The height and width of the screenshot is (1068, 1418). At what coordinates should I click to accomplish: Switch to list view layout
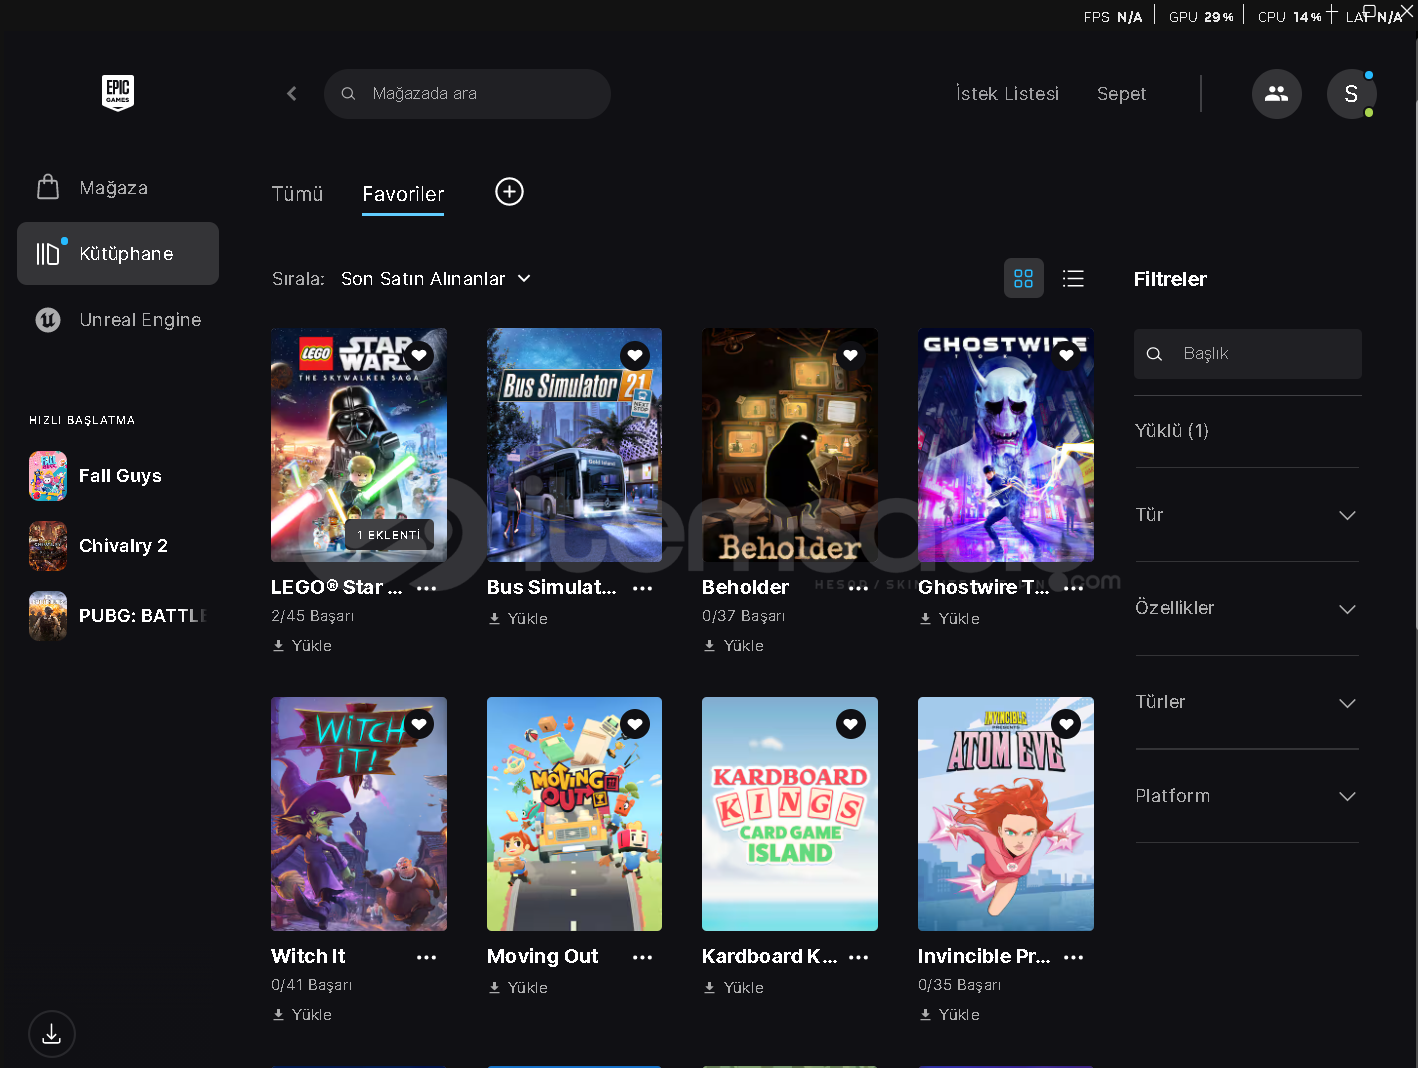(x=1073, y=278)
